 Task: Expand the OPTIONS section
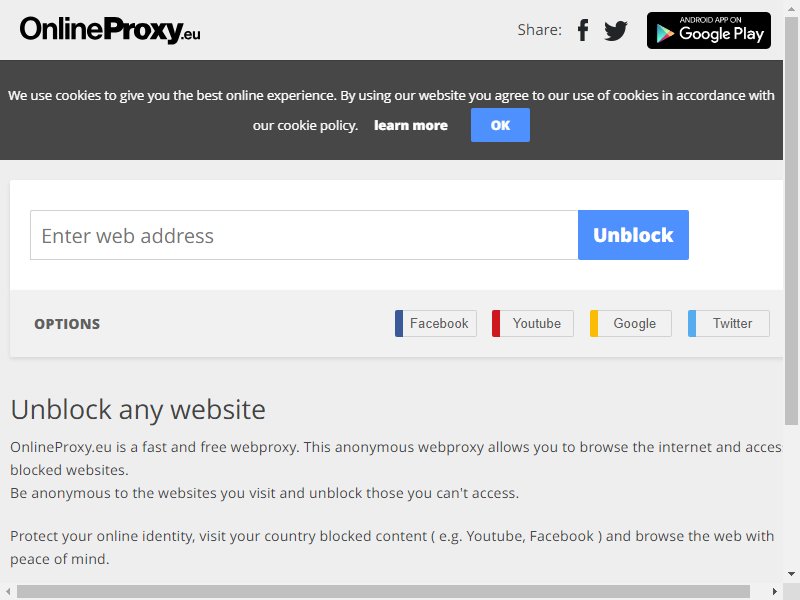point(67,324)
